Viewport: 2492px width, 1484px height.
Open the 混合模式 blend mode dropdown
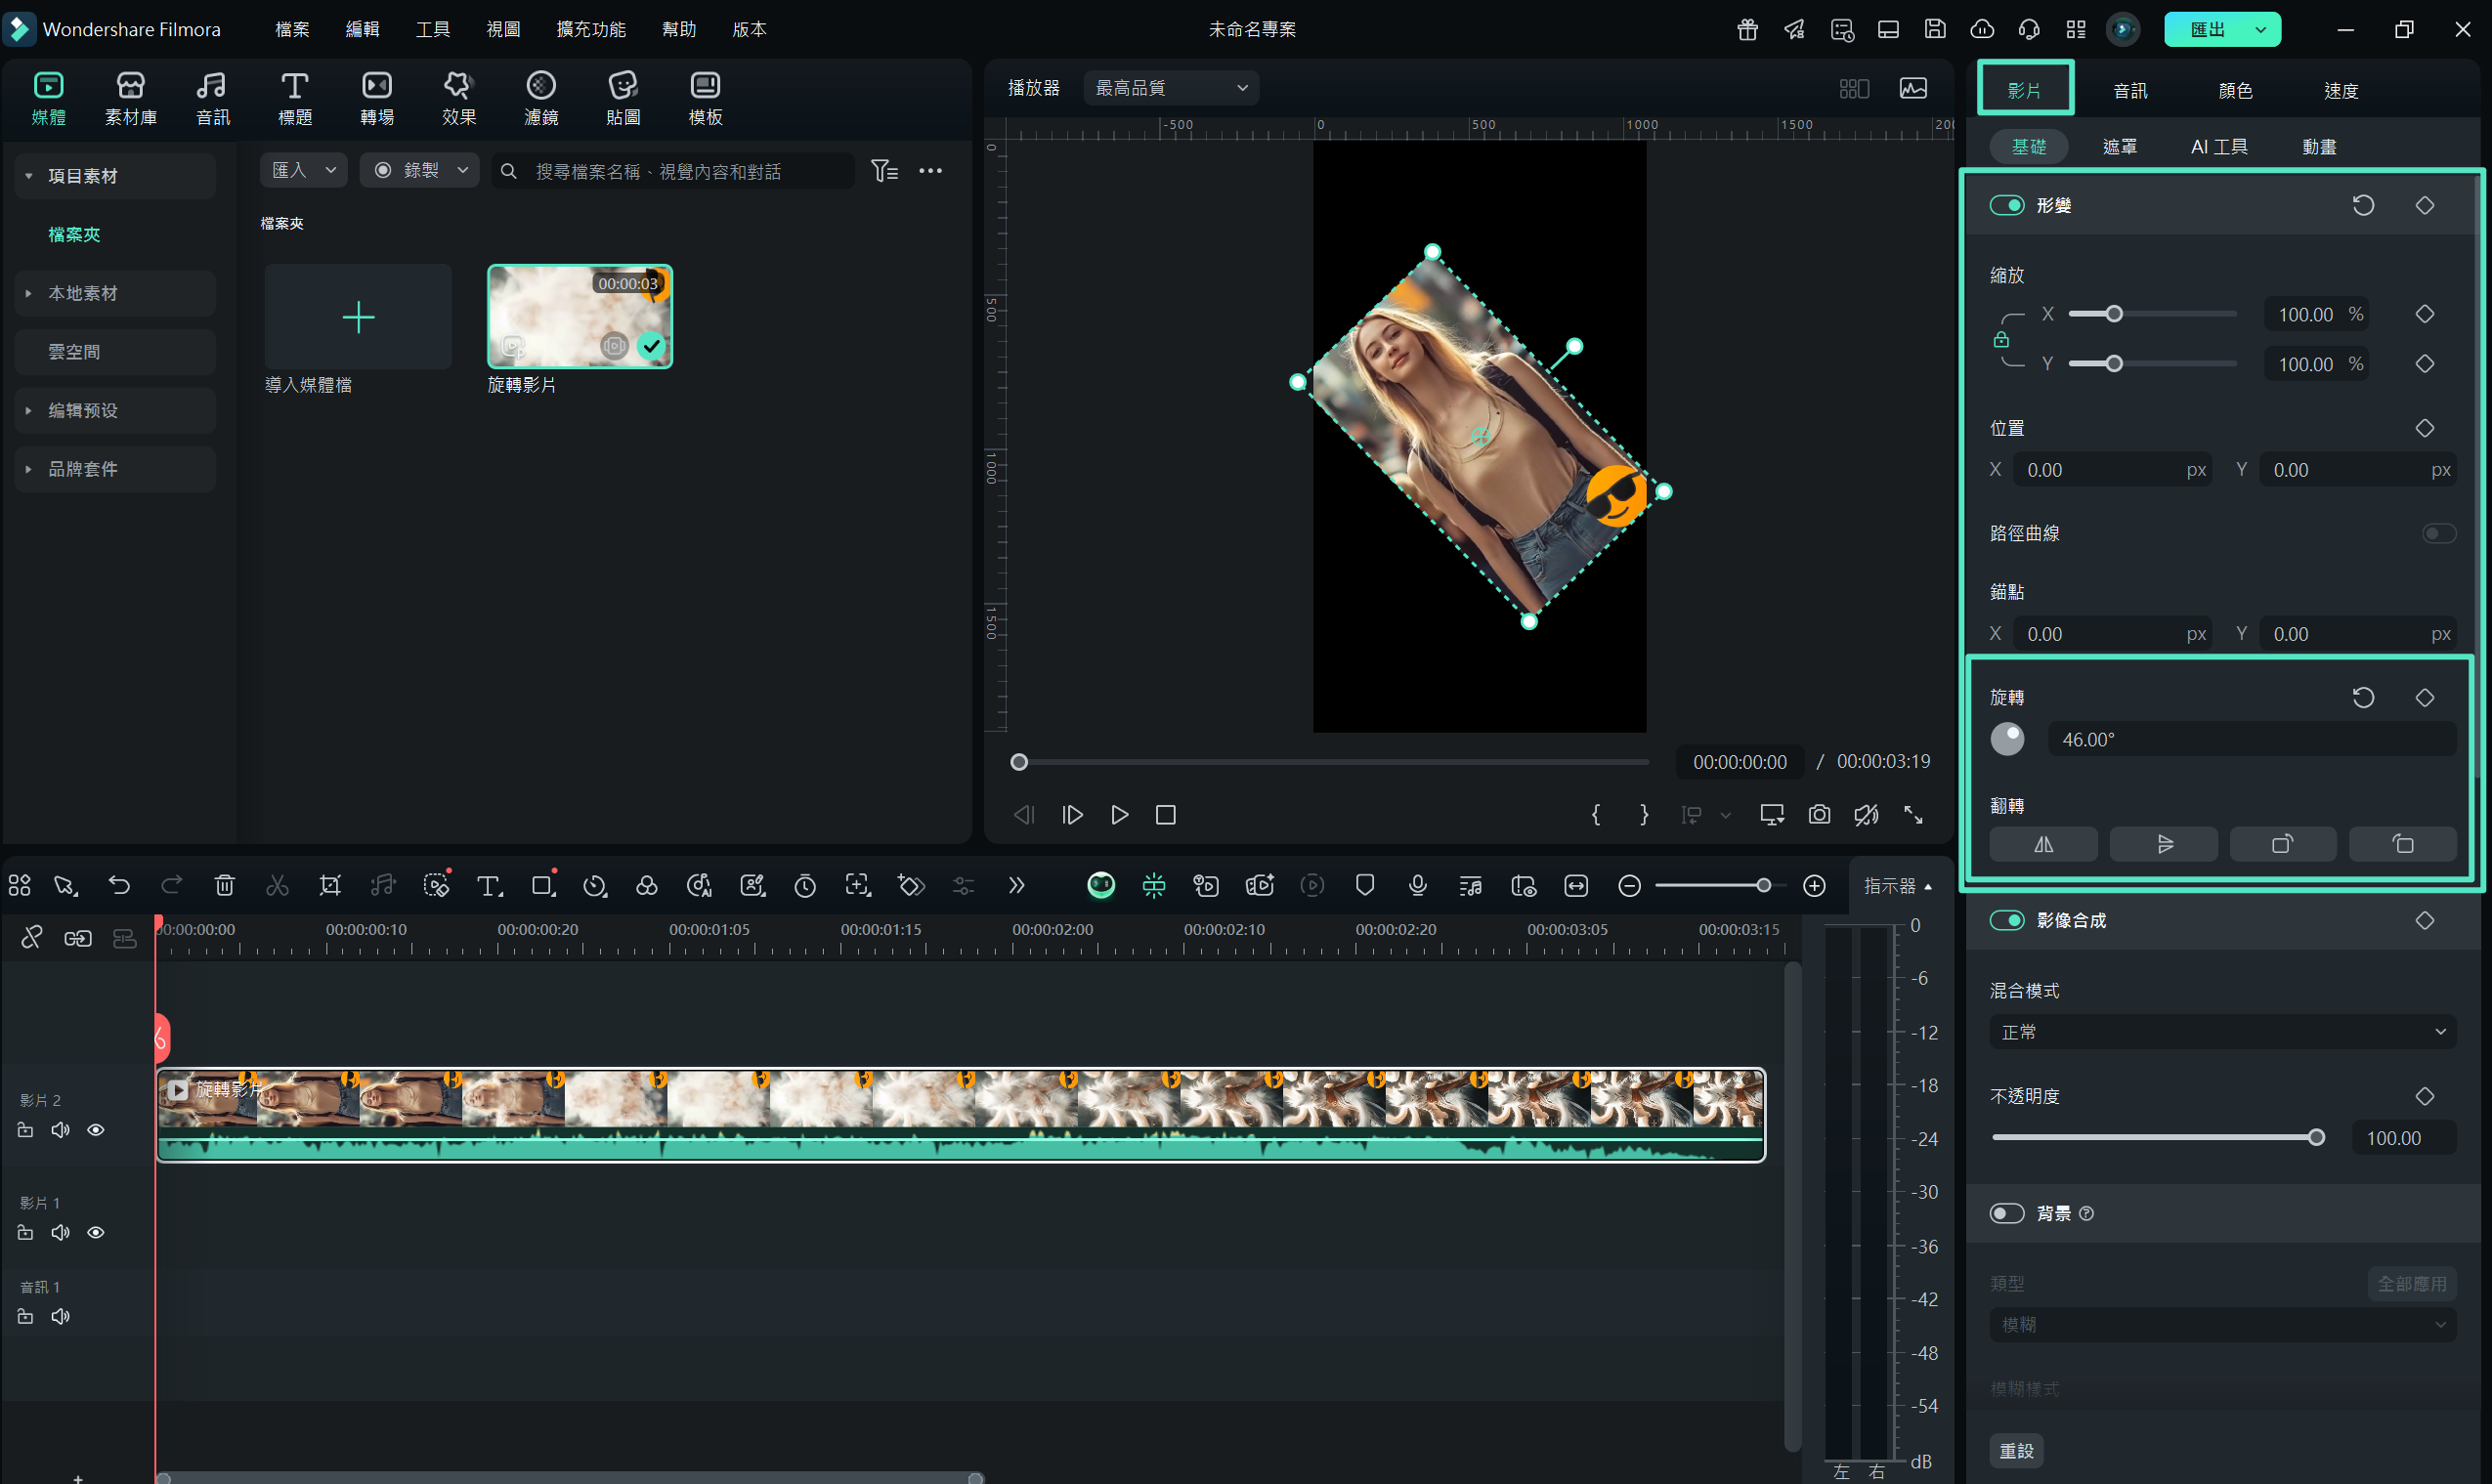coord(2222,1032)
